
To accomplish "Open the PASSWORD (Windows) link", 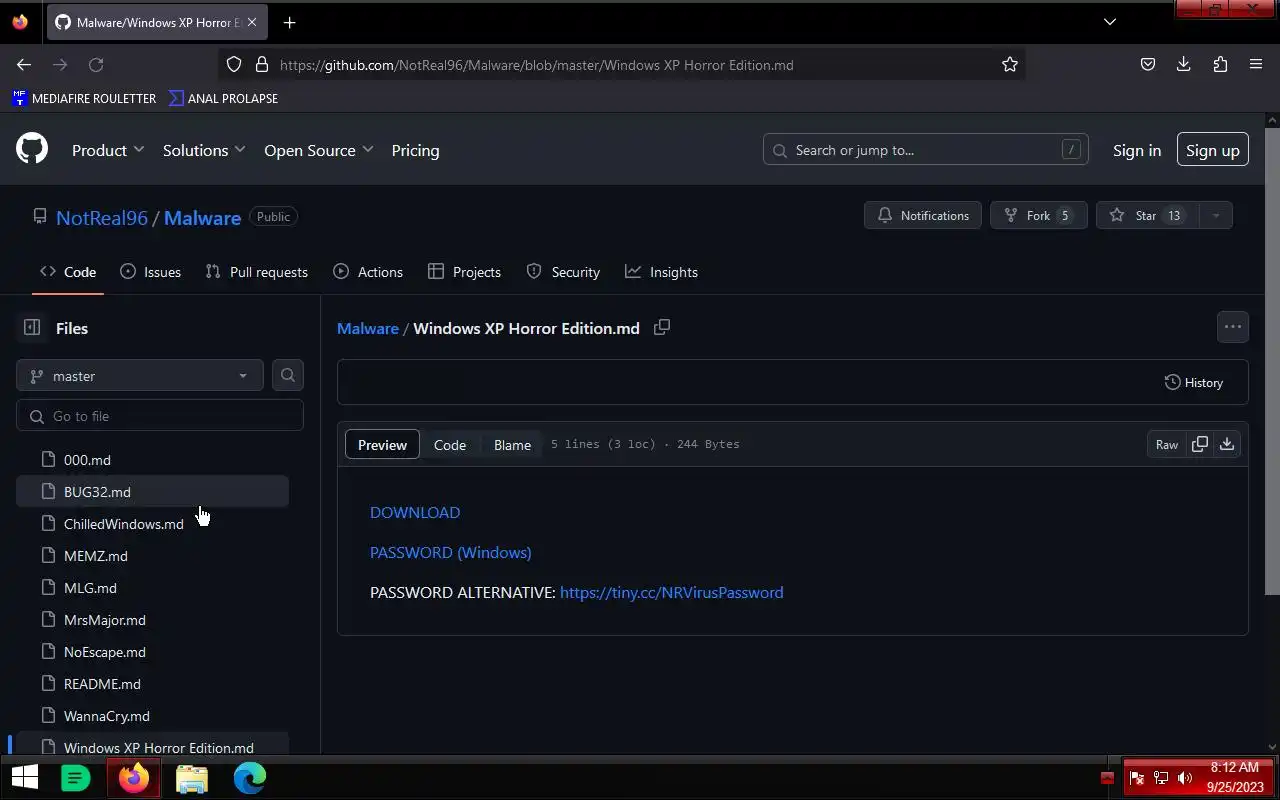I will [451, 552].
